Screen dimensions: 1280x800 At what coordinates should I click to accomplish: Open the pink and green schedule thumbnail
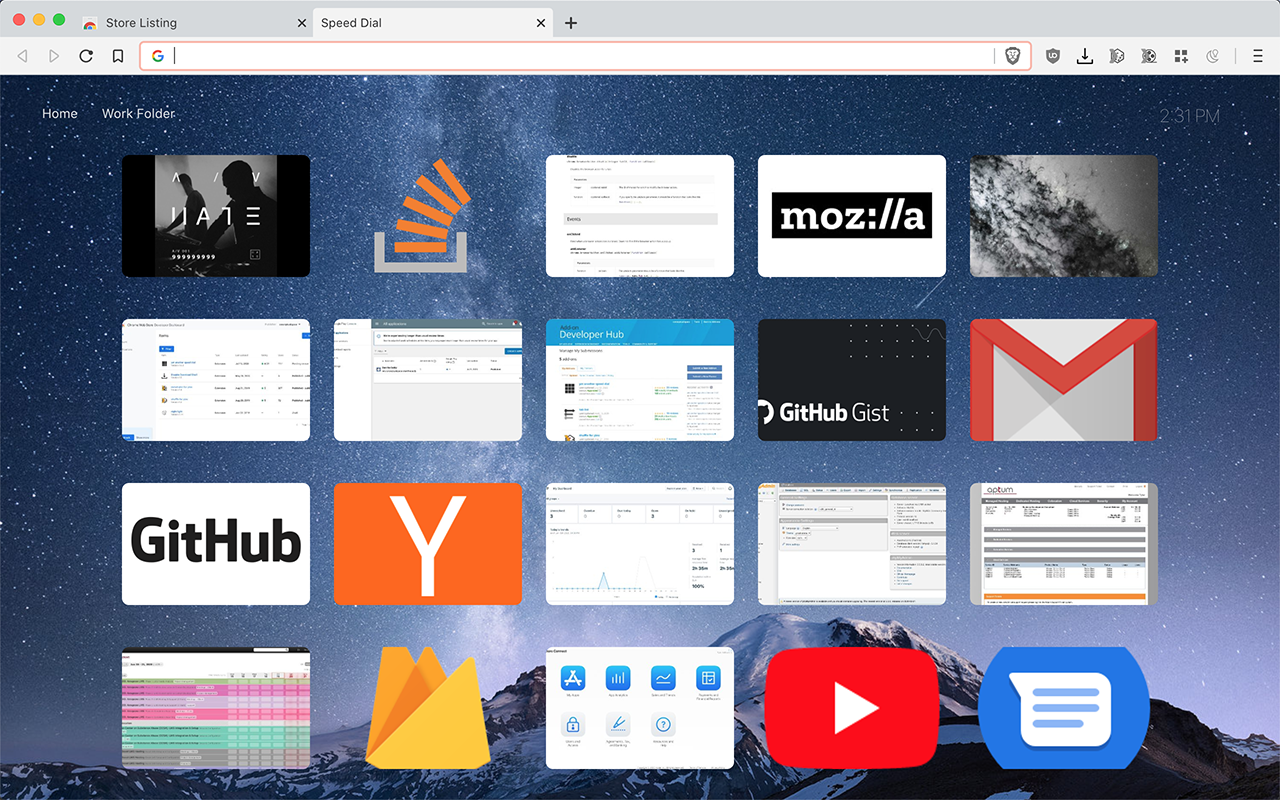[x=216, y=708]
